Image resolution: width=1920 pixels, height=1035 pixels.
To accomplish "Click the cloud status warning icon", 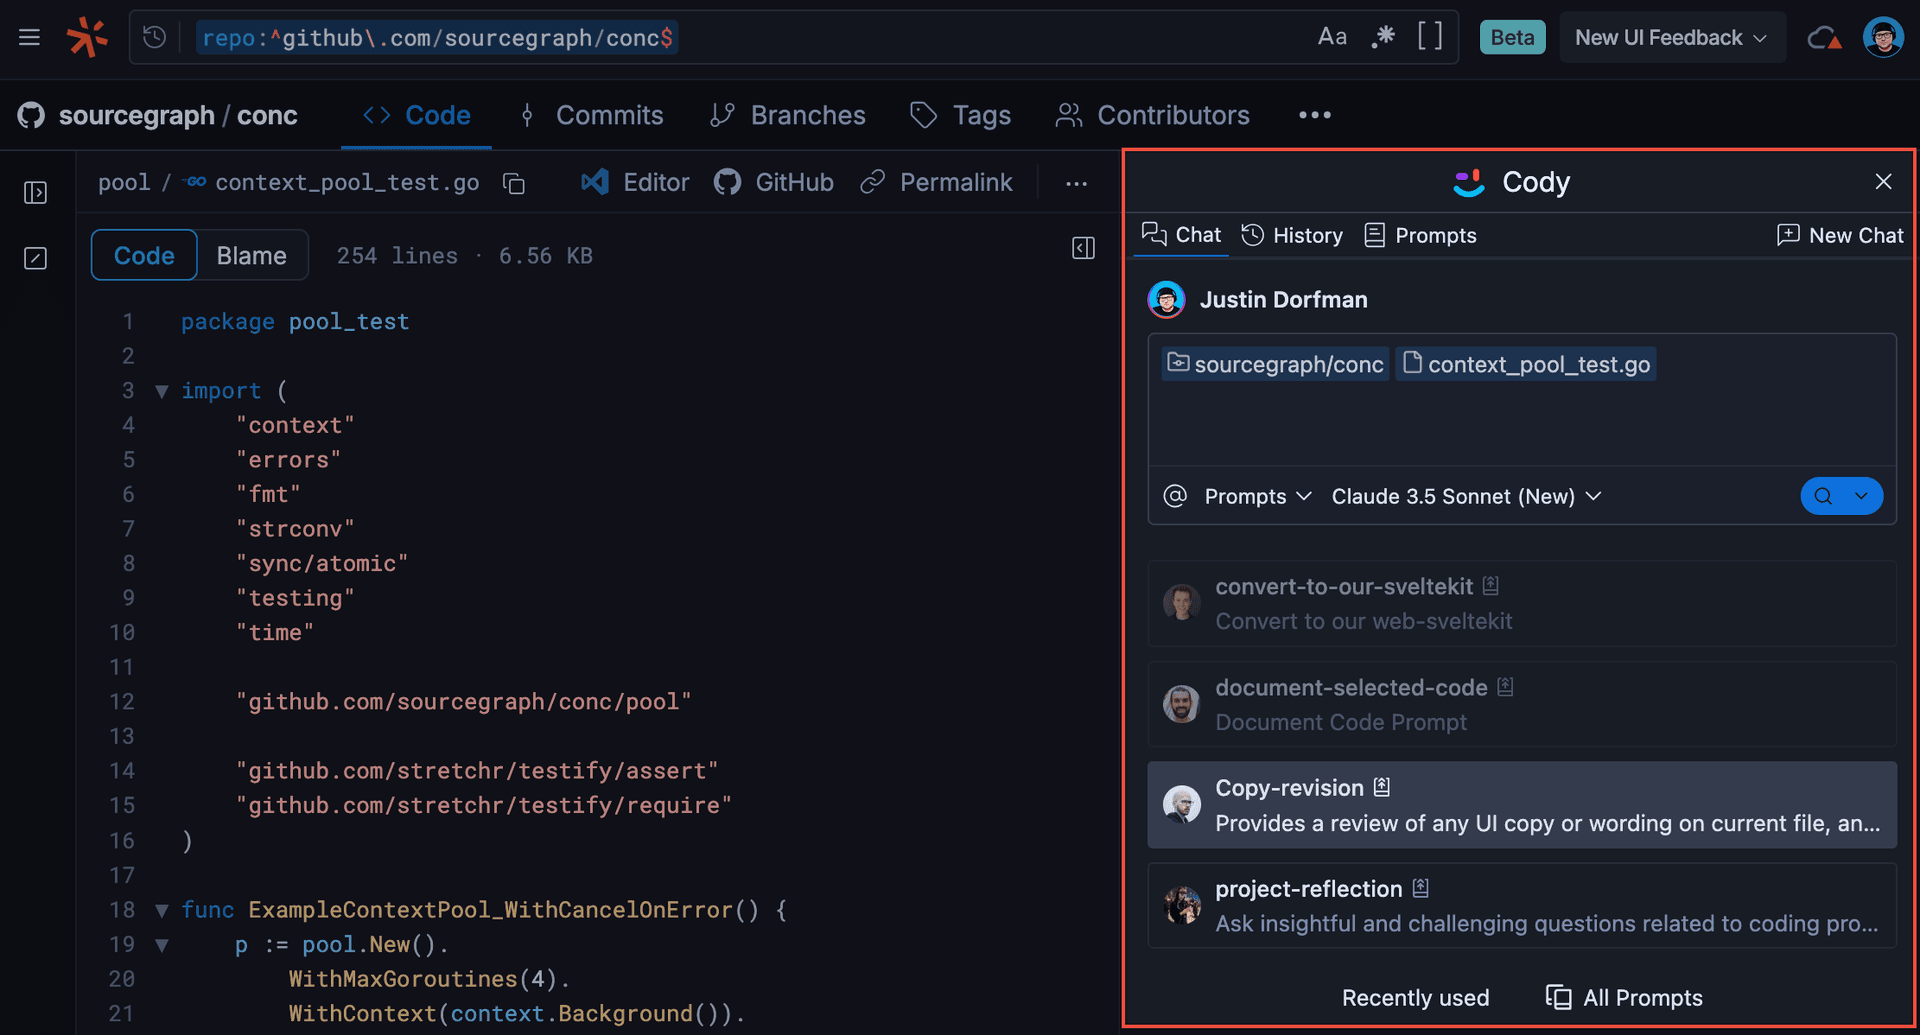I will [x=1824, y=38].
